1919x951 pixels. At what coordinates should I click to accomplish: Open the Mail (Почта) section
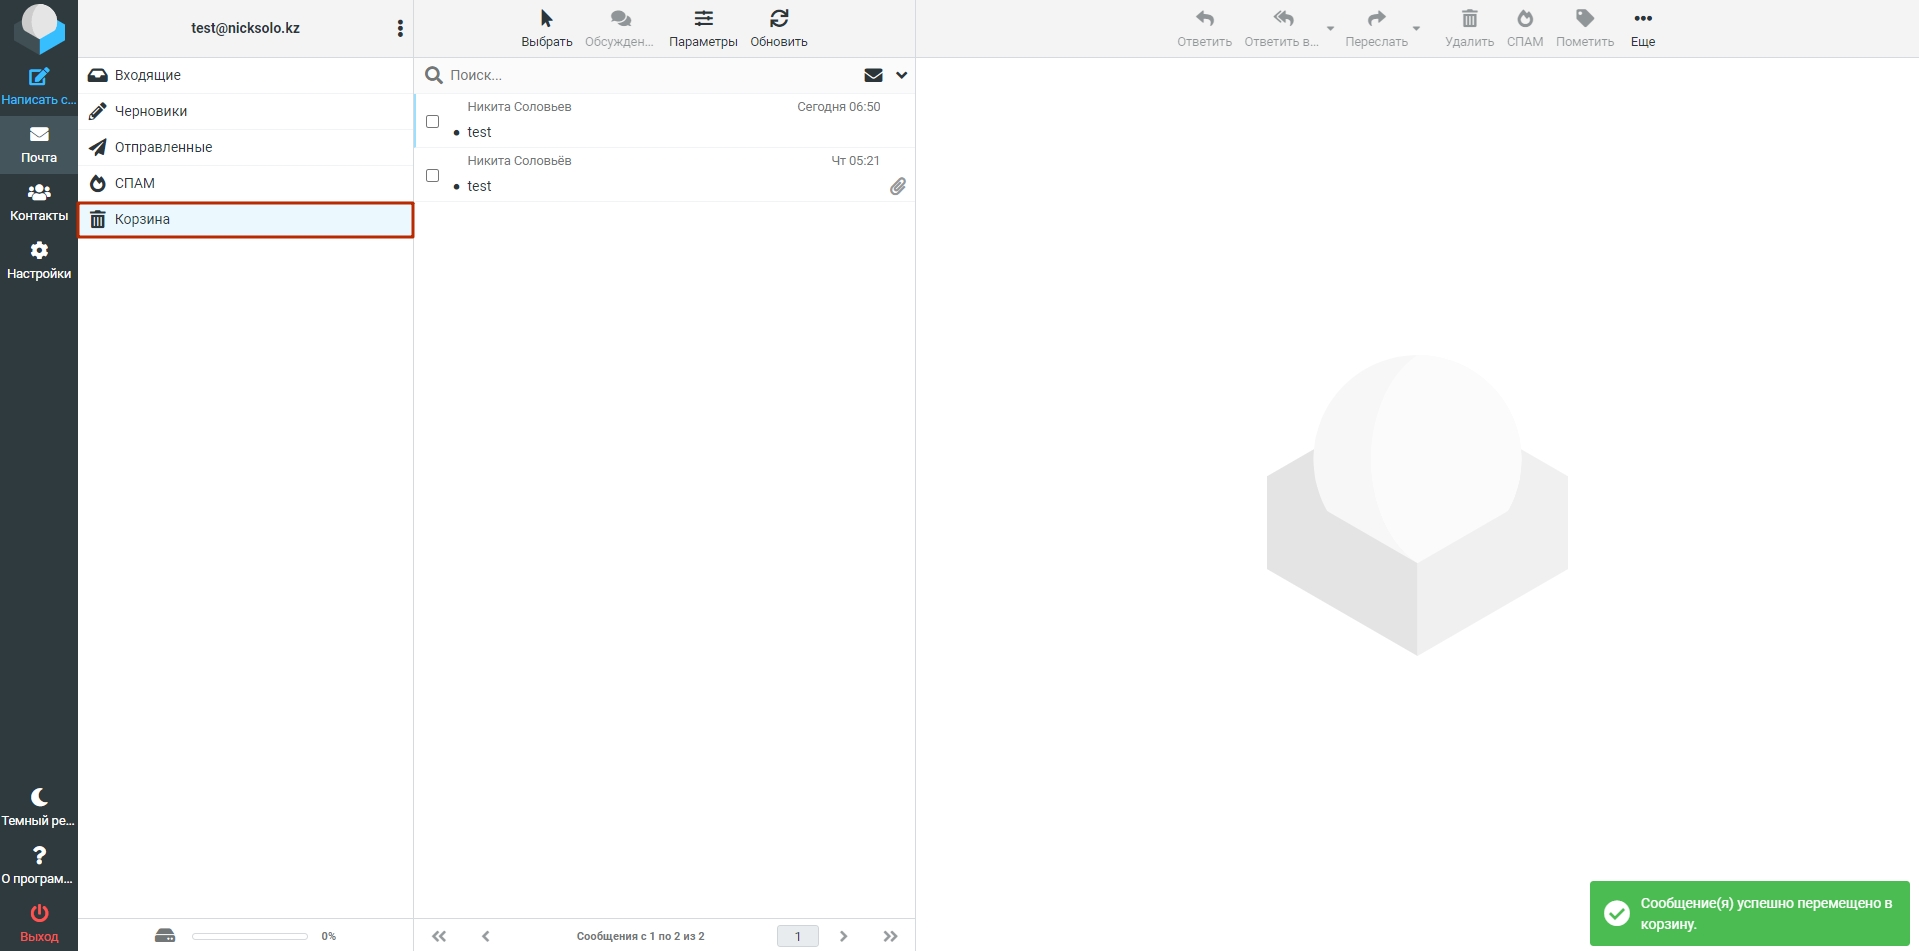(39, 145)
